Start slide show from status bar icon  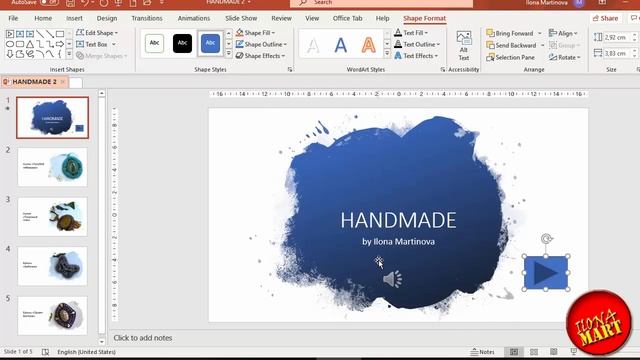coord(573,351)
